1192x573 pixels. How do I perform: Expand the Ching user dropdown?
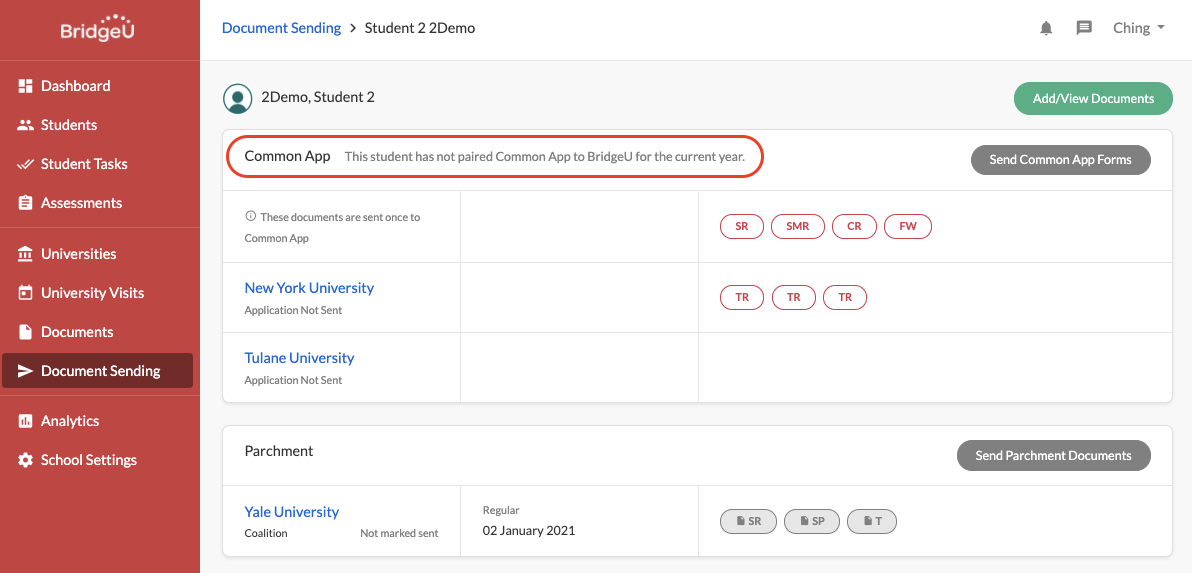(x=1139, y=28)
